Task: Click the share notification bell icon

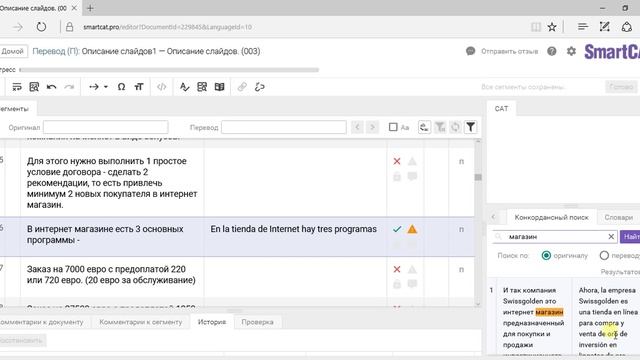Action: pyautogui.click(x=627, y=27)
